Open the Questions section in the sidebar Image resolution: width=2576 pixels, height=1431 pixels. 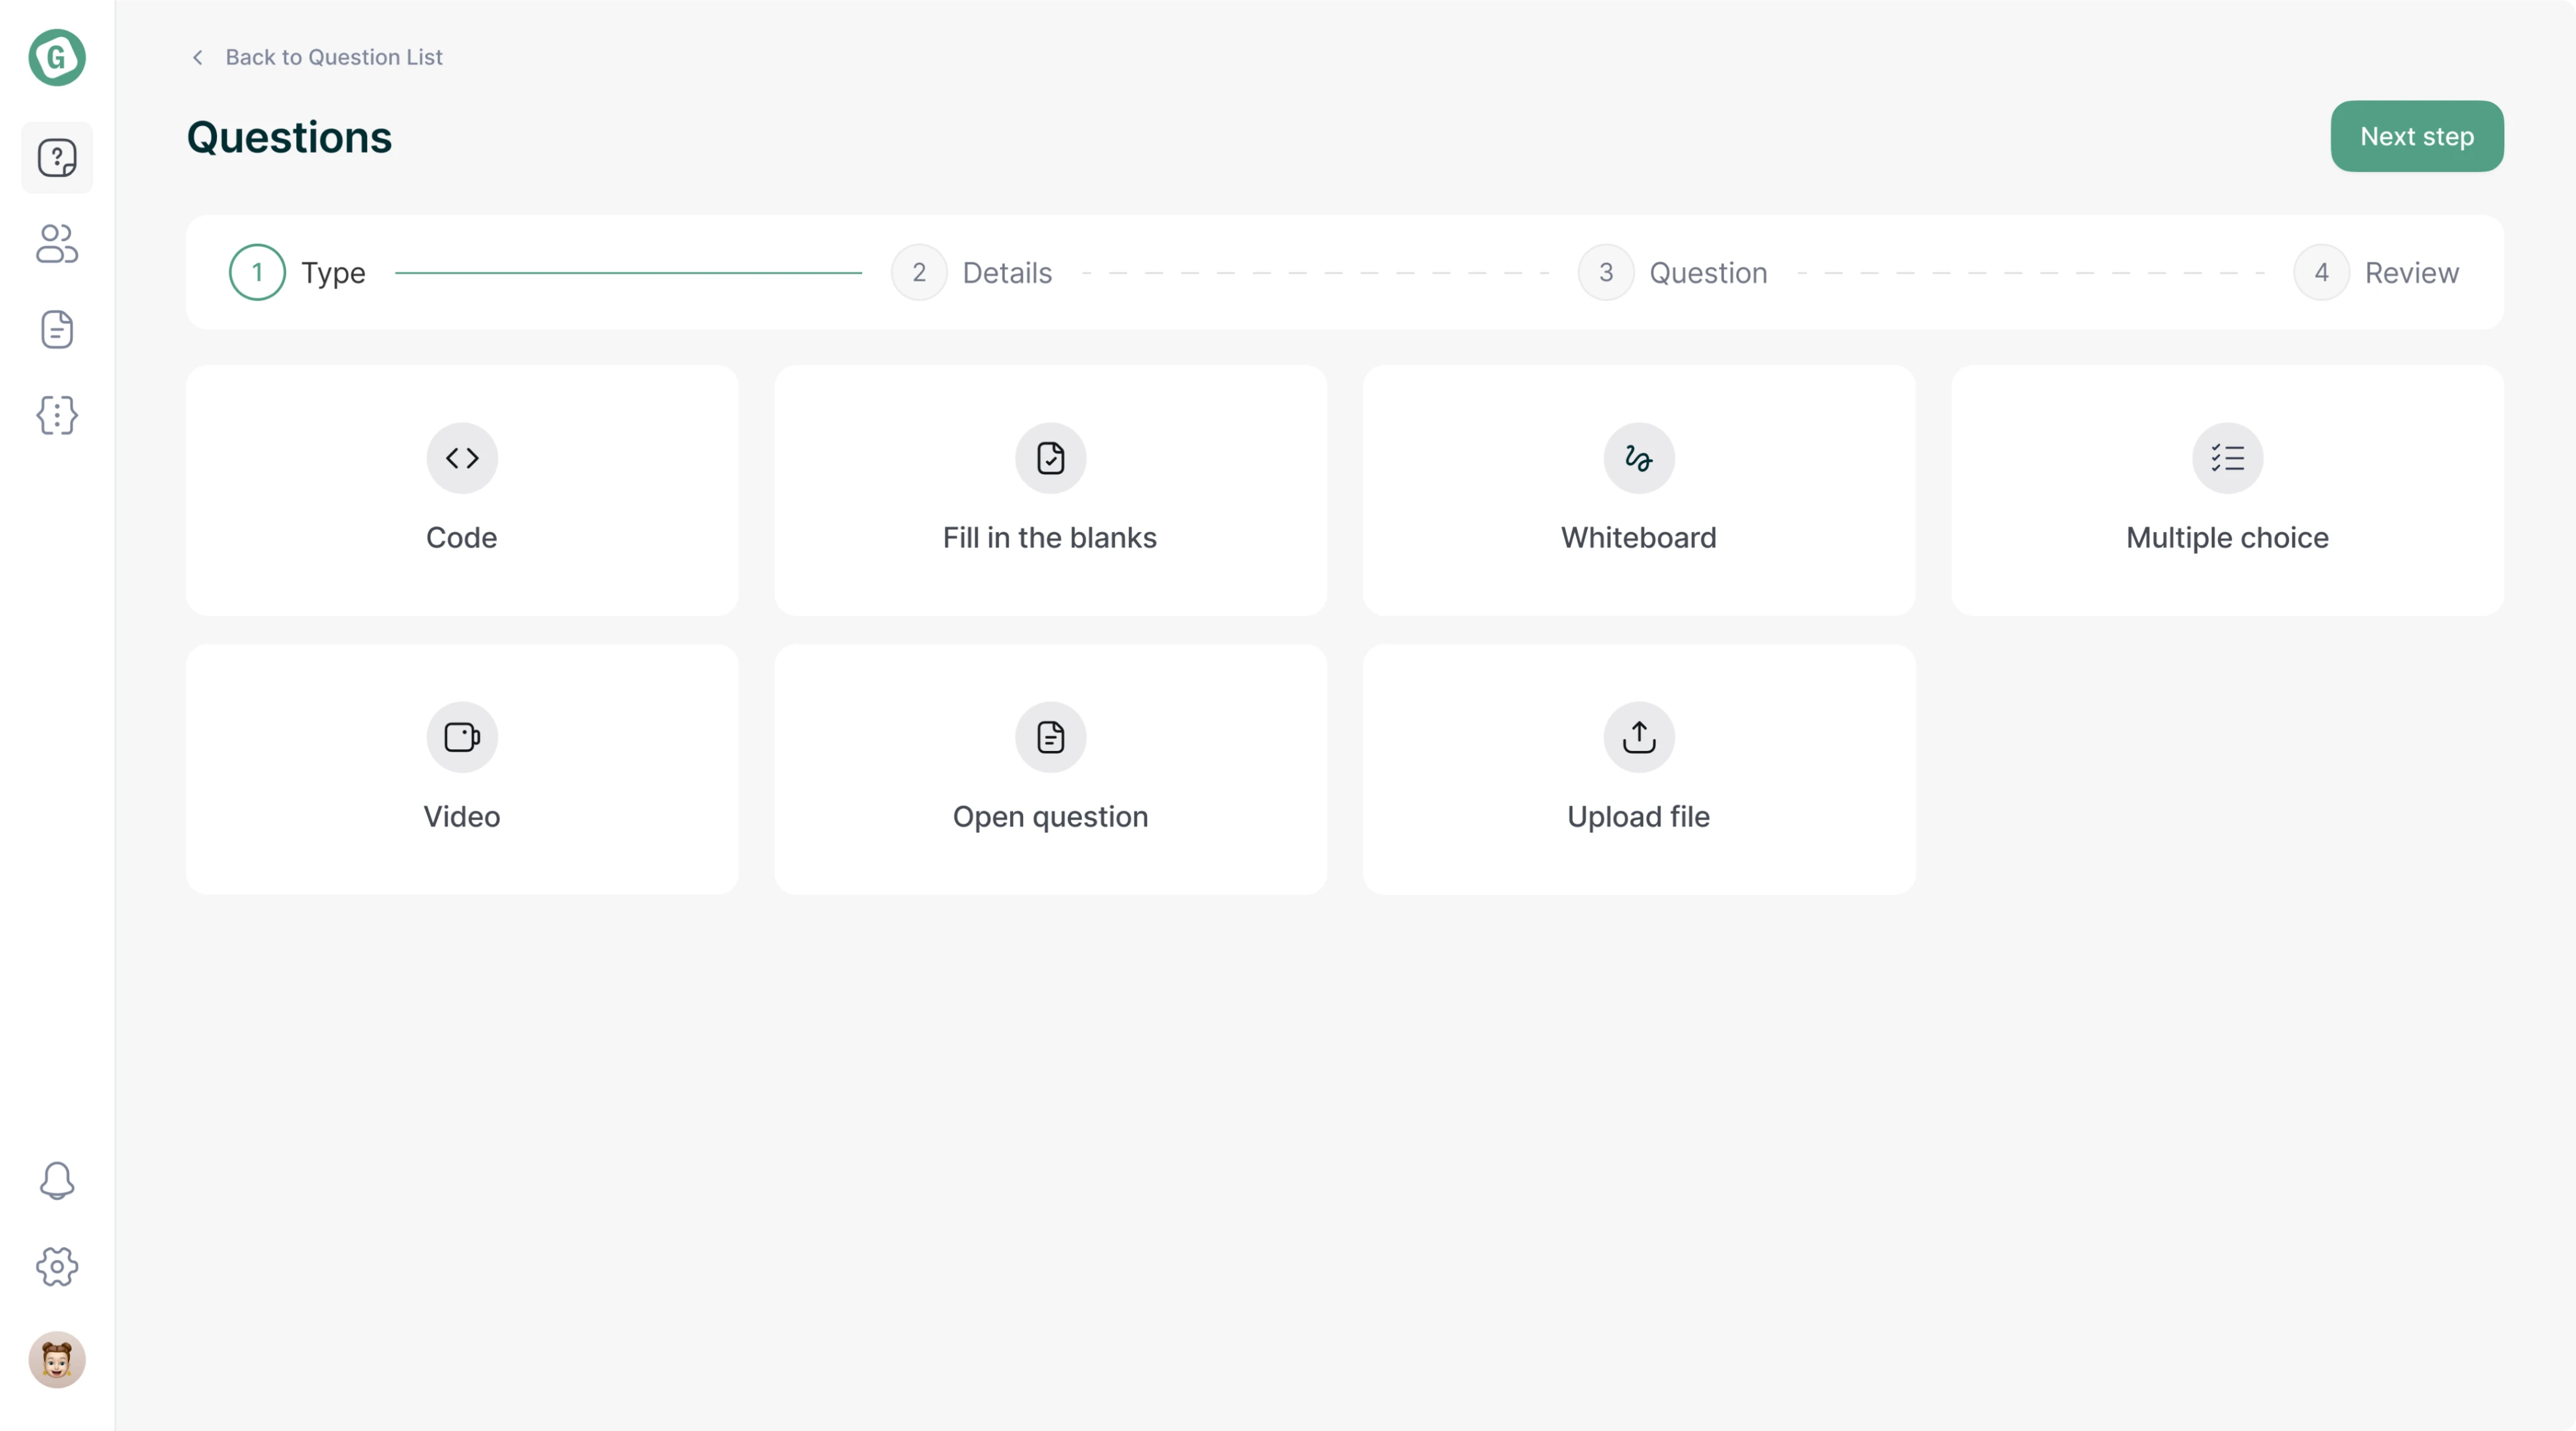pyautogui.click(x=57, y=158)
